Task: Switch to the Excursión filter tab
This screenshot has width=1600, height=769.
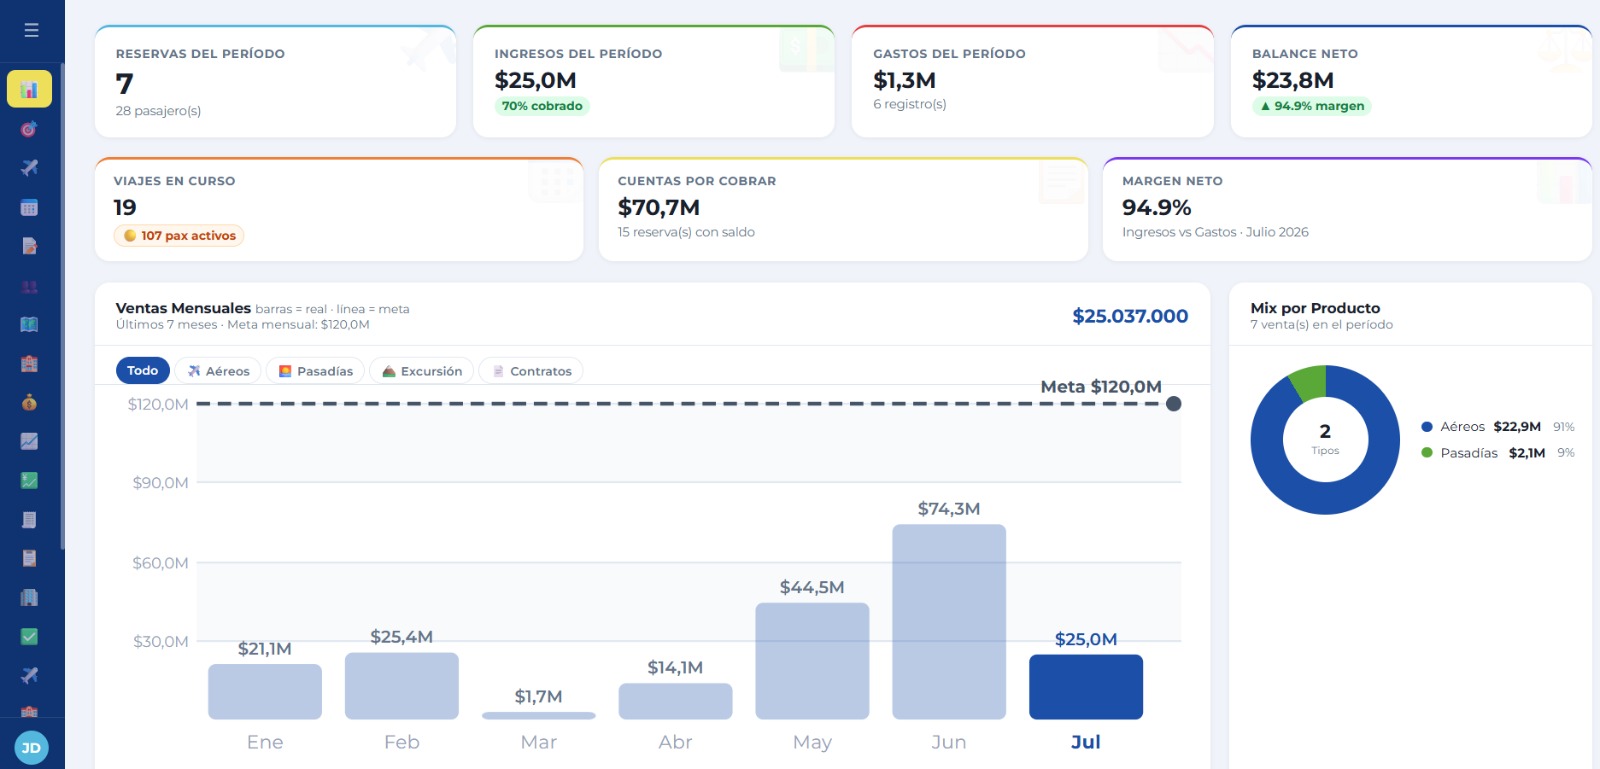Action: point(422,371)
